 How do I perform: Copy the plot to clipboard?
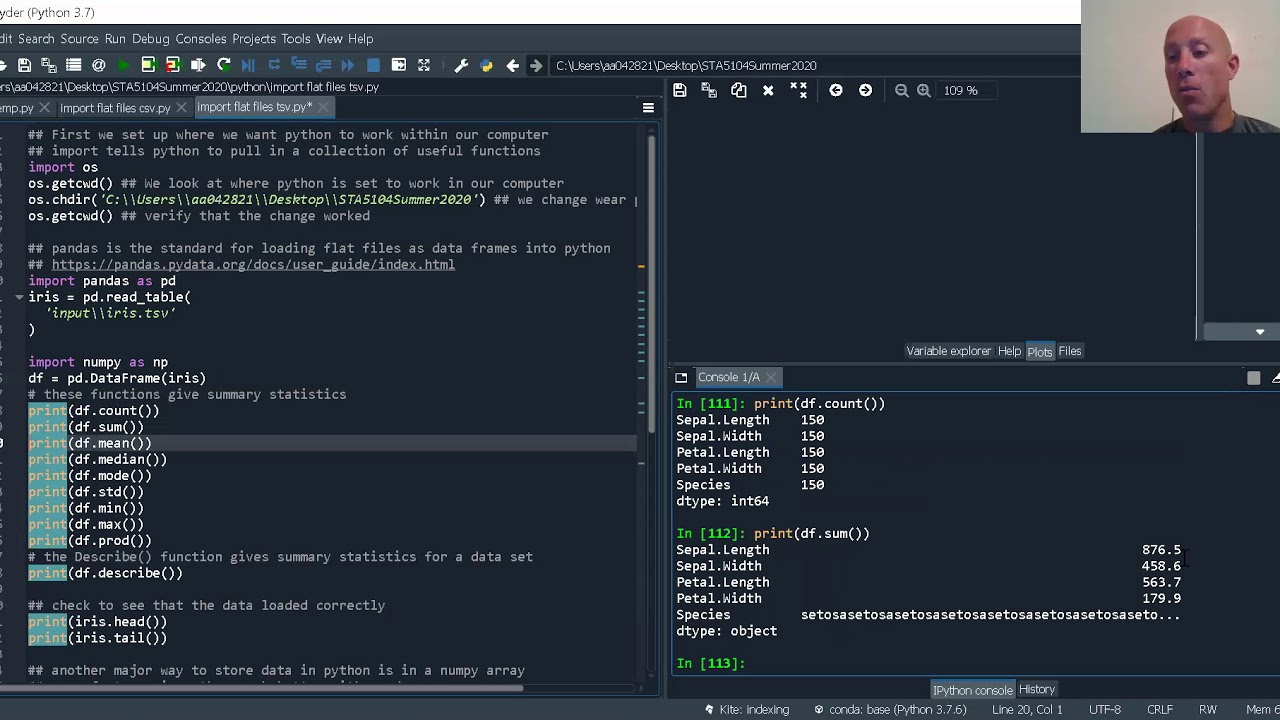coord(738,90)
